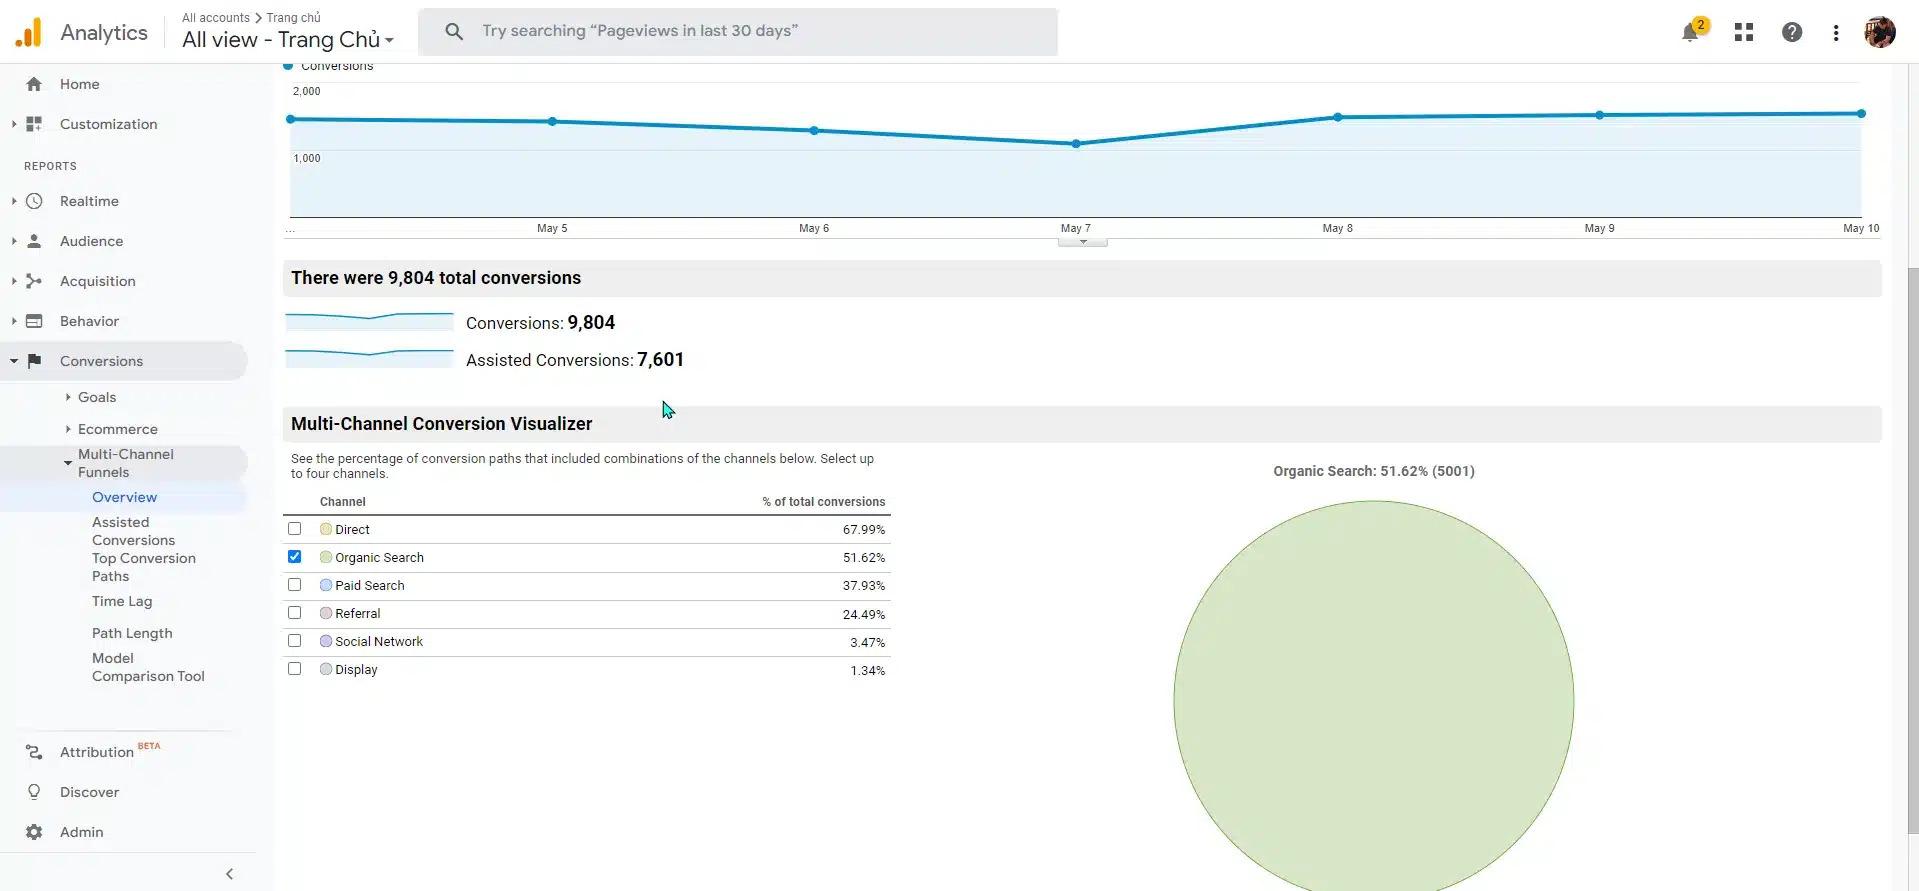Open Assisted Conversions report
Image resolution: width=1919 pixels, height=891 pixels.
(133, 531)
